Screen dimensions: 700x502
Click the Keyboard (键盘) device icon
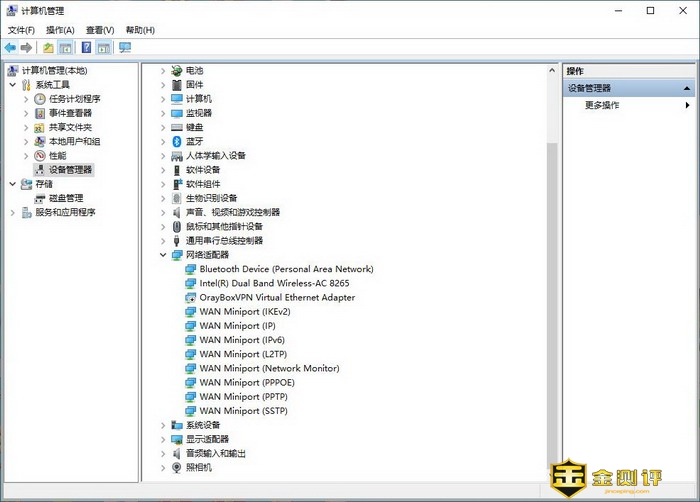coord(177,128)
